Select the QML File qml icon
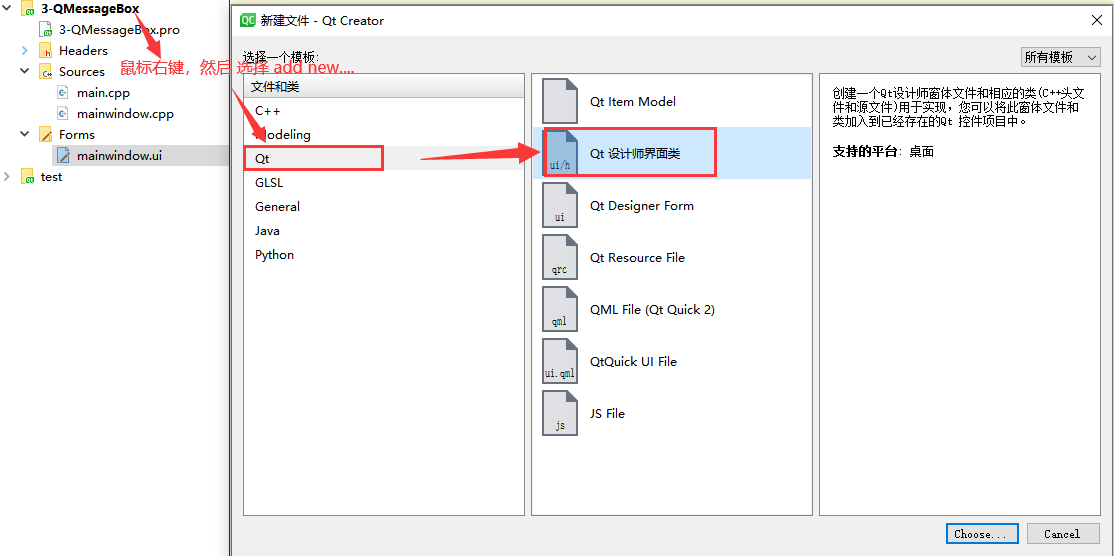The image size is (1114, 556). pos(560,309)
